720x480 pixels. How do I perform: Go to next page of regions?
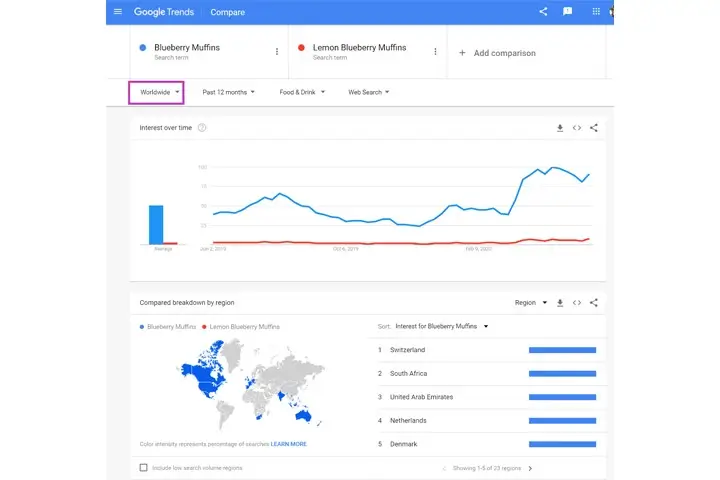pyautogui.click(x=530, y=468)
